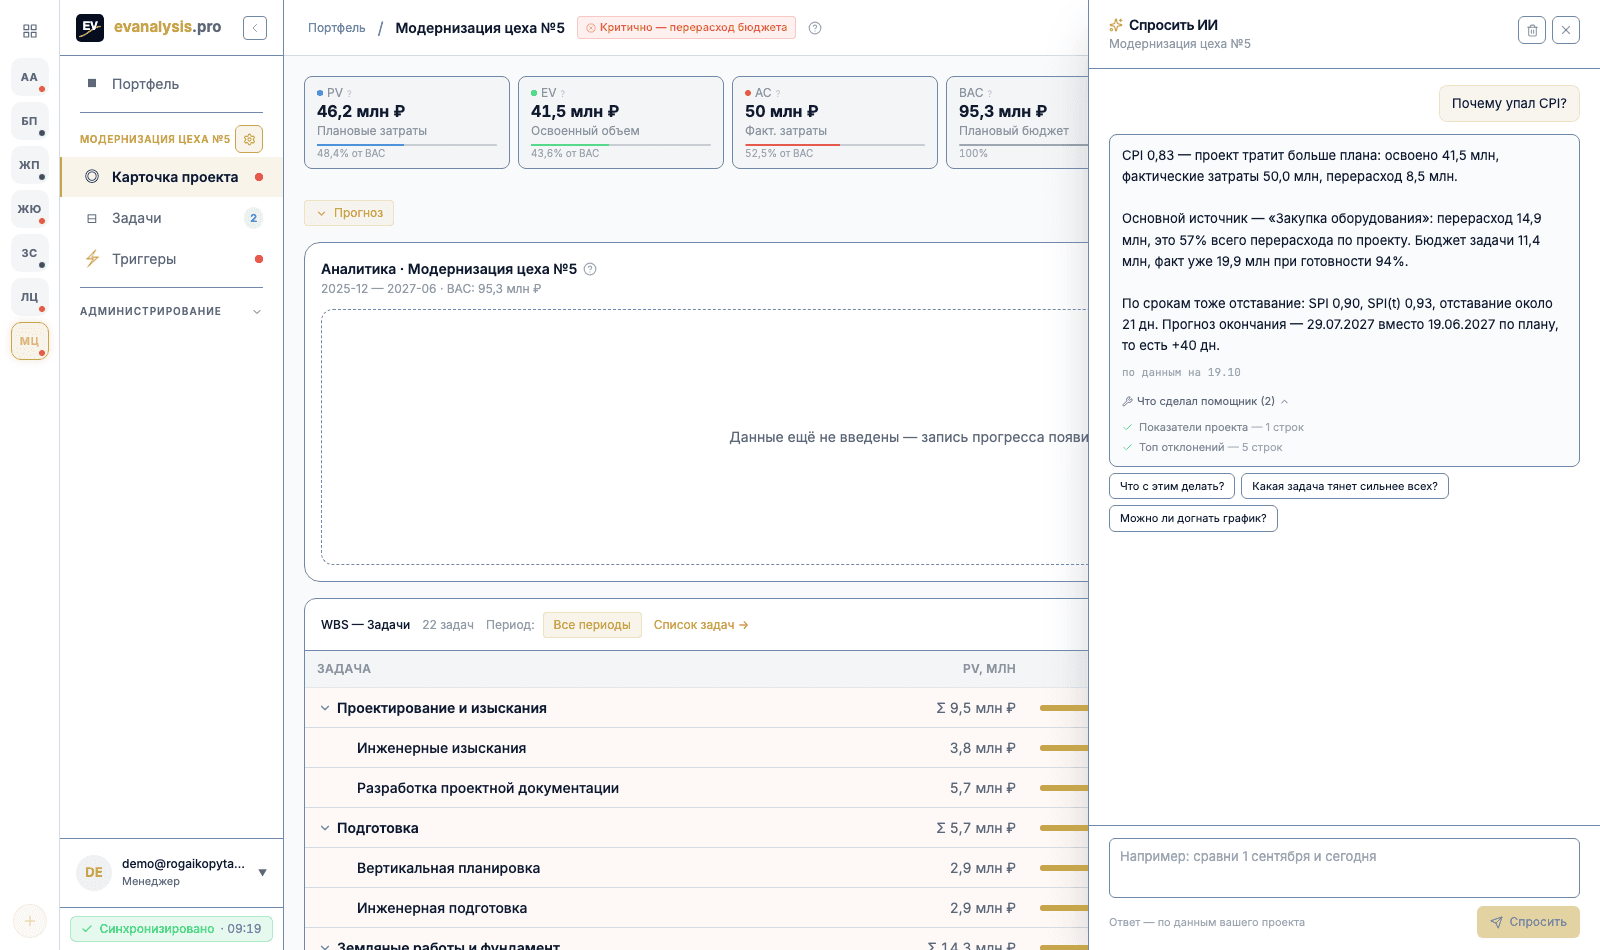Open Триггеры in the sidebar

[171, 259]
